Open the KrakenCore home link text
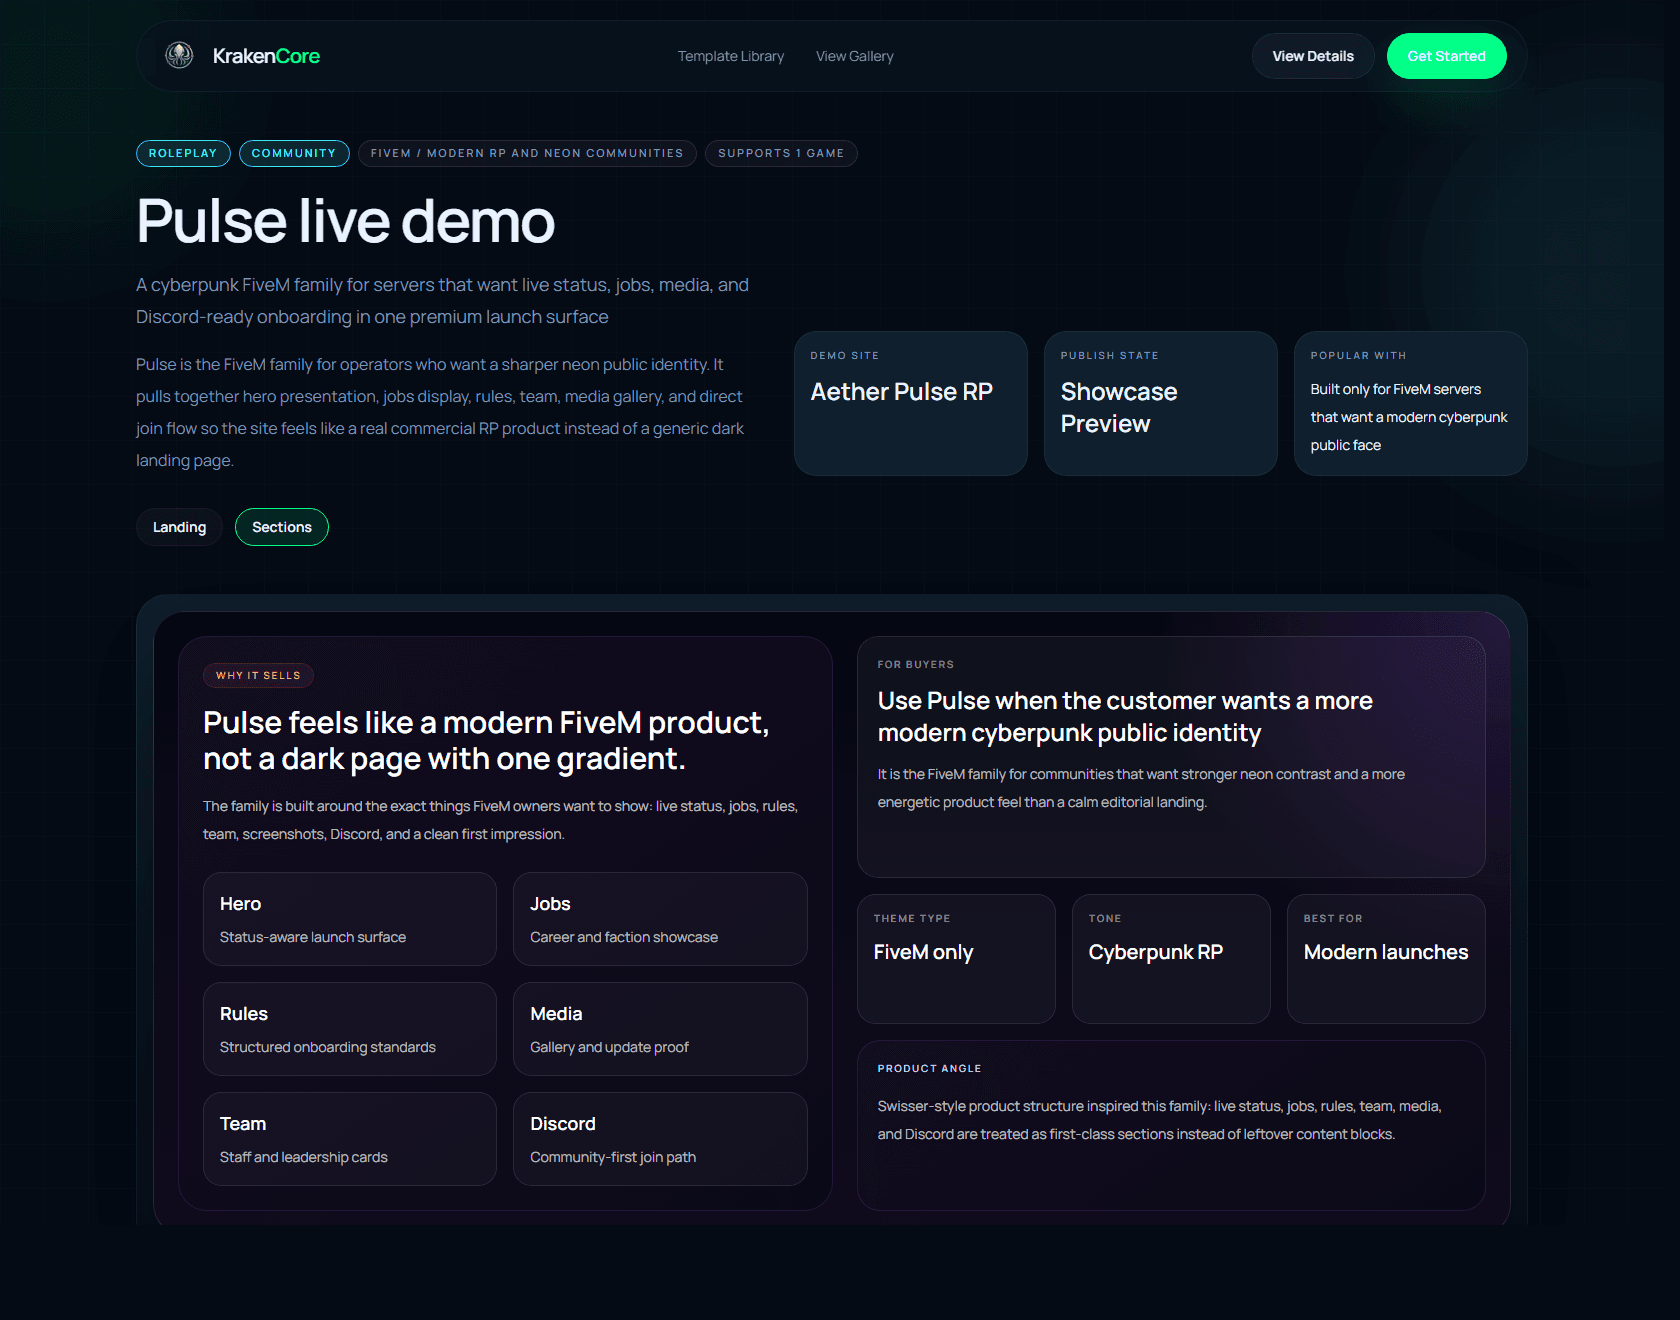 coord(266,56)
